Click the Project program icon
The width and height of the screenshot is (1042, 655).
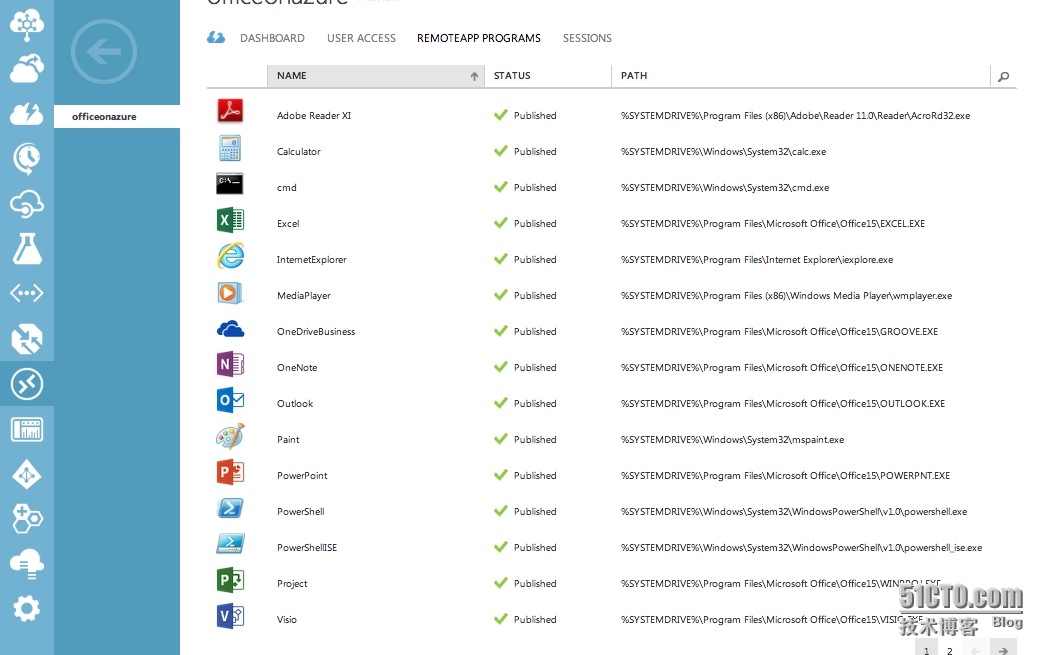tap(230, 580)
